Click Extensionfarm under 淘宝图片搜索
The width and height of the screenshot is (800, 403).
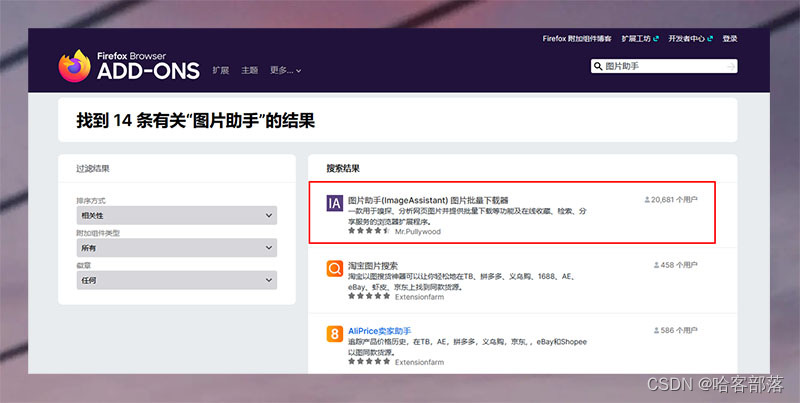click(x=419, y=297)
